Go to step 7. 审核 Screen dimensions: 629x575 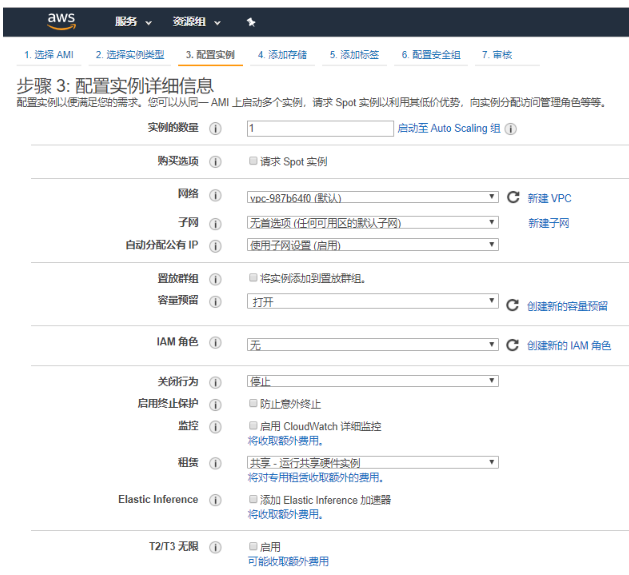(497, 55)
